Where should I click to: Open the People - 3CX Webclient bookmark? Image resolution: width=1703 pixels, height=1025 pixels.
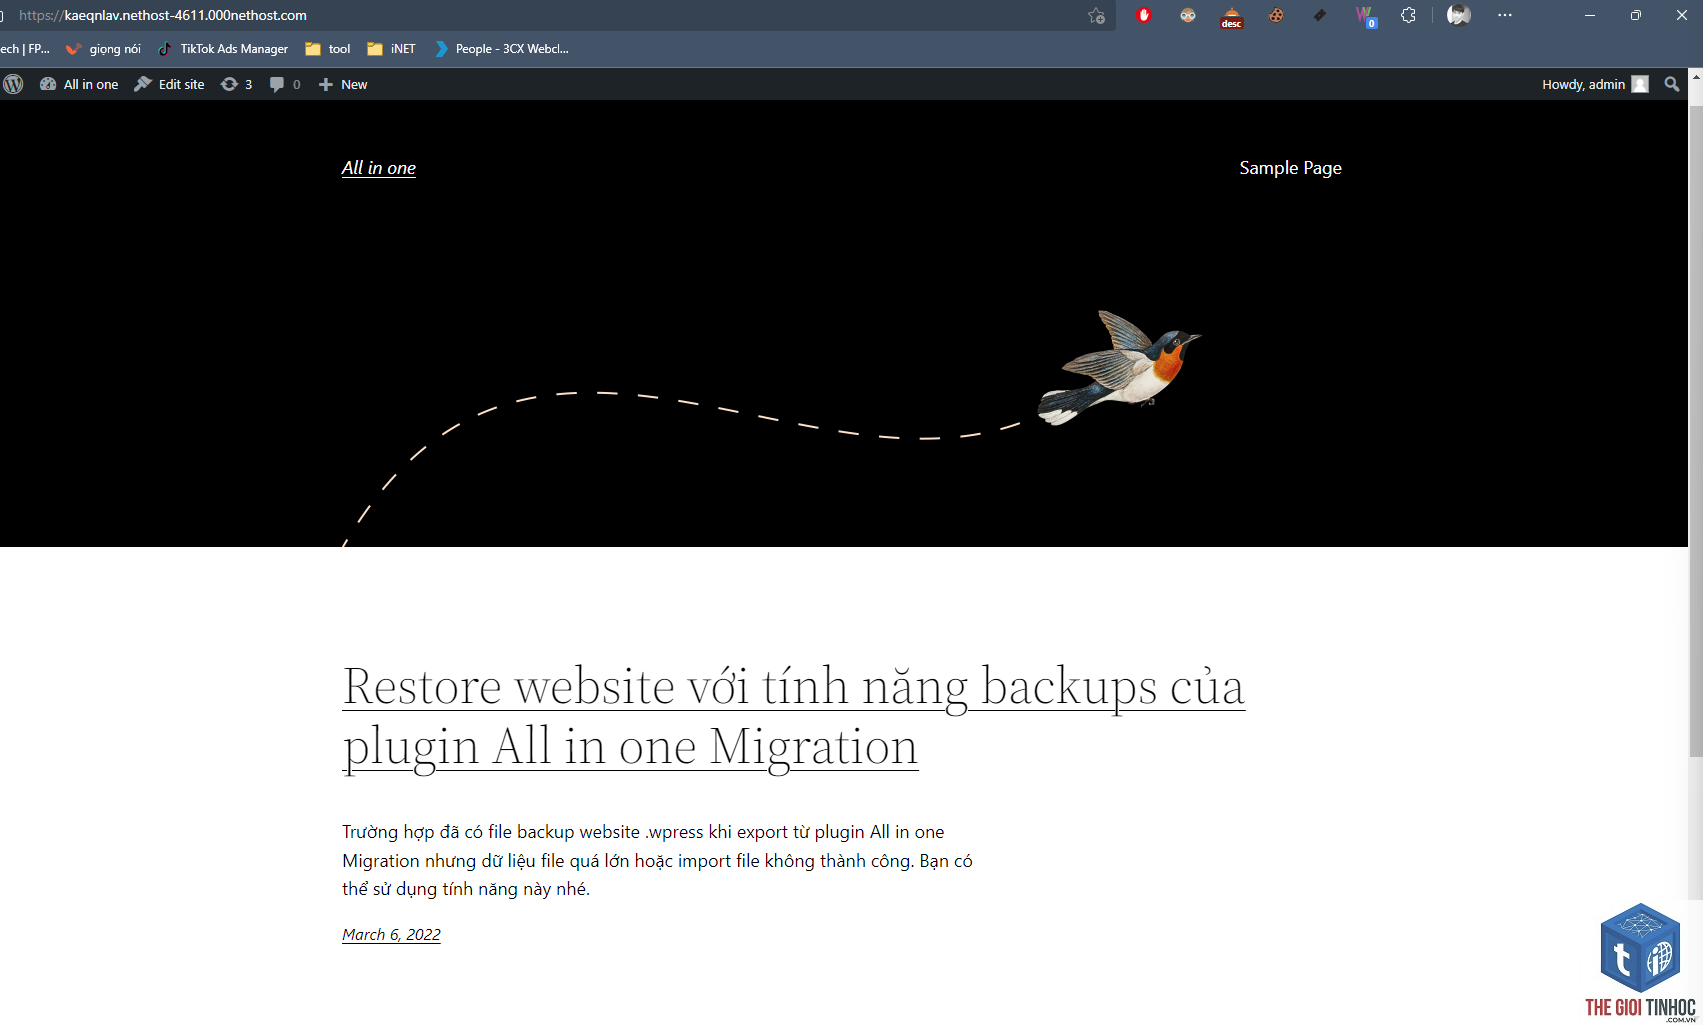[502, 48]
